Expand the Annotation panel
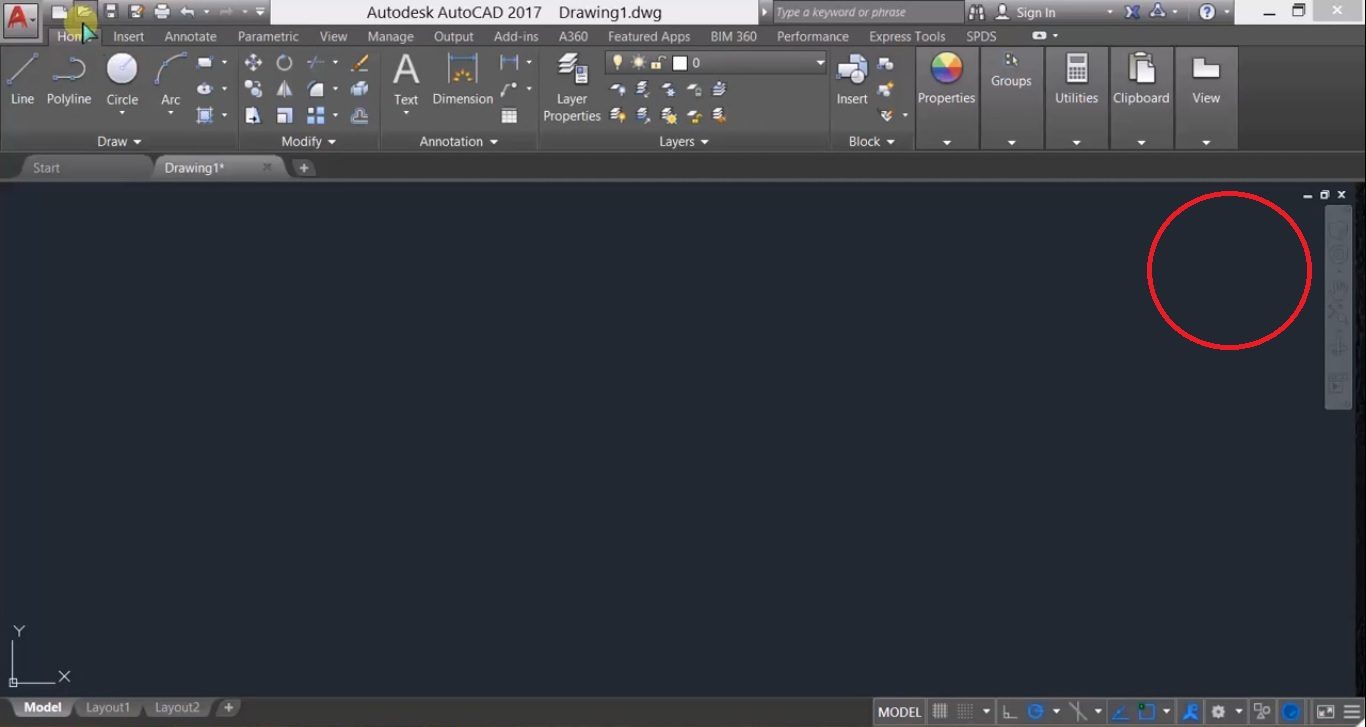This screenshot has width=1366, height=727. point(458,142)
